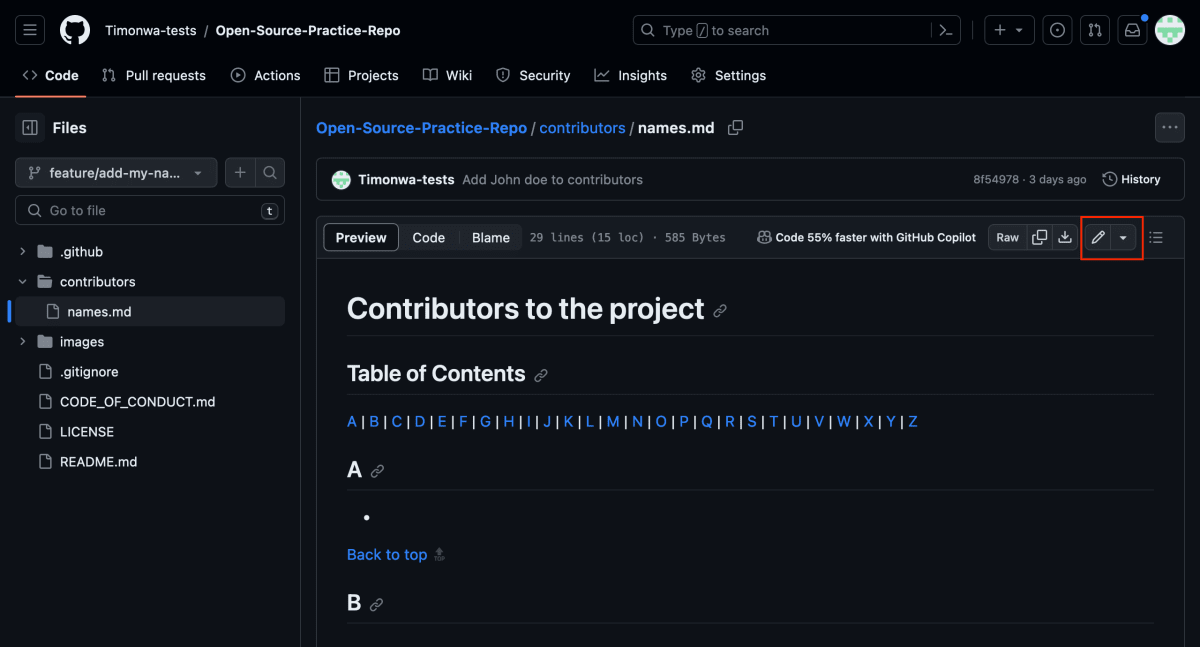The width and height of the screenshot is (1200, 647).
Task: Click the Raw button
Action: 1008,237
